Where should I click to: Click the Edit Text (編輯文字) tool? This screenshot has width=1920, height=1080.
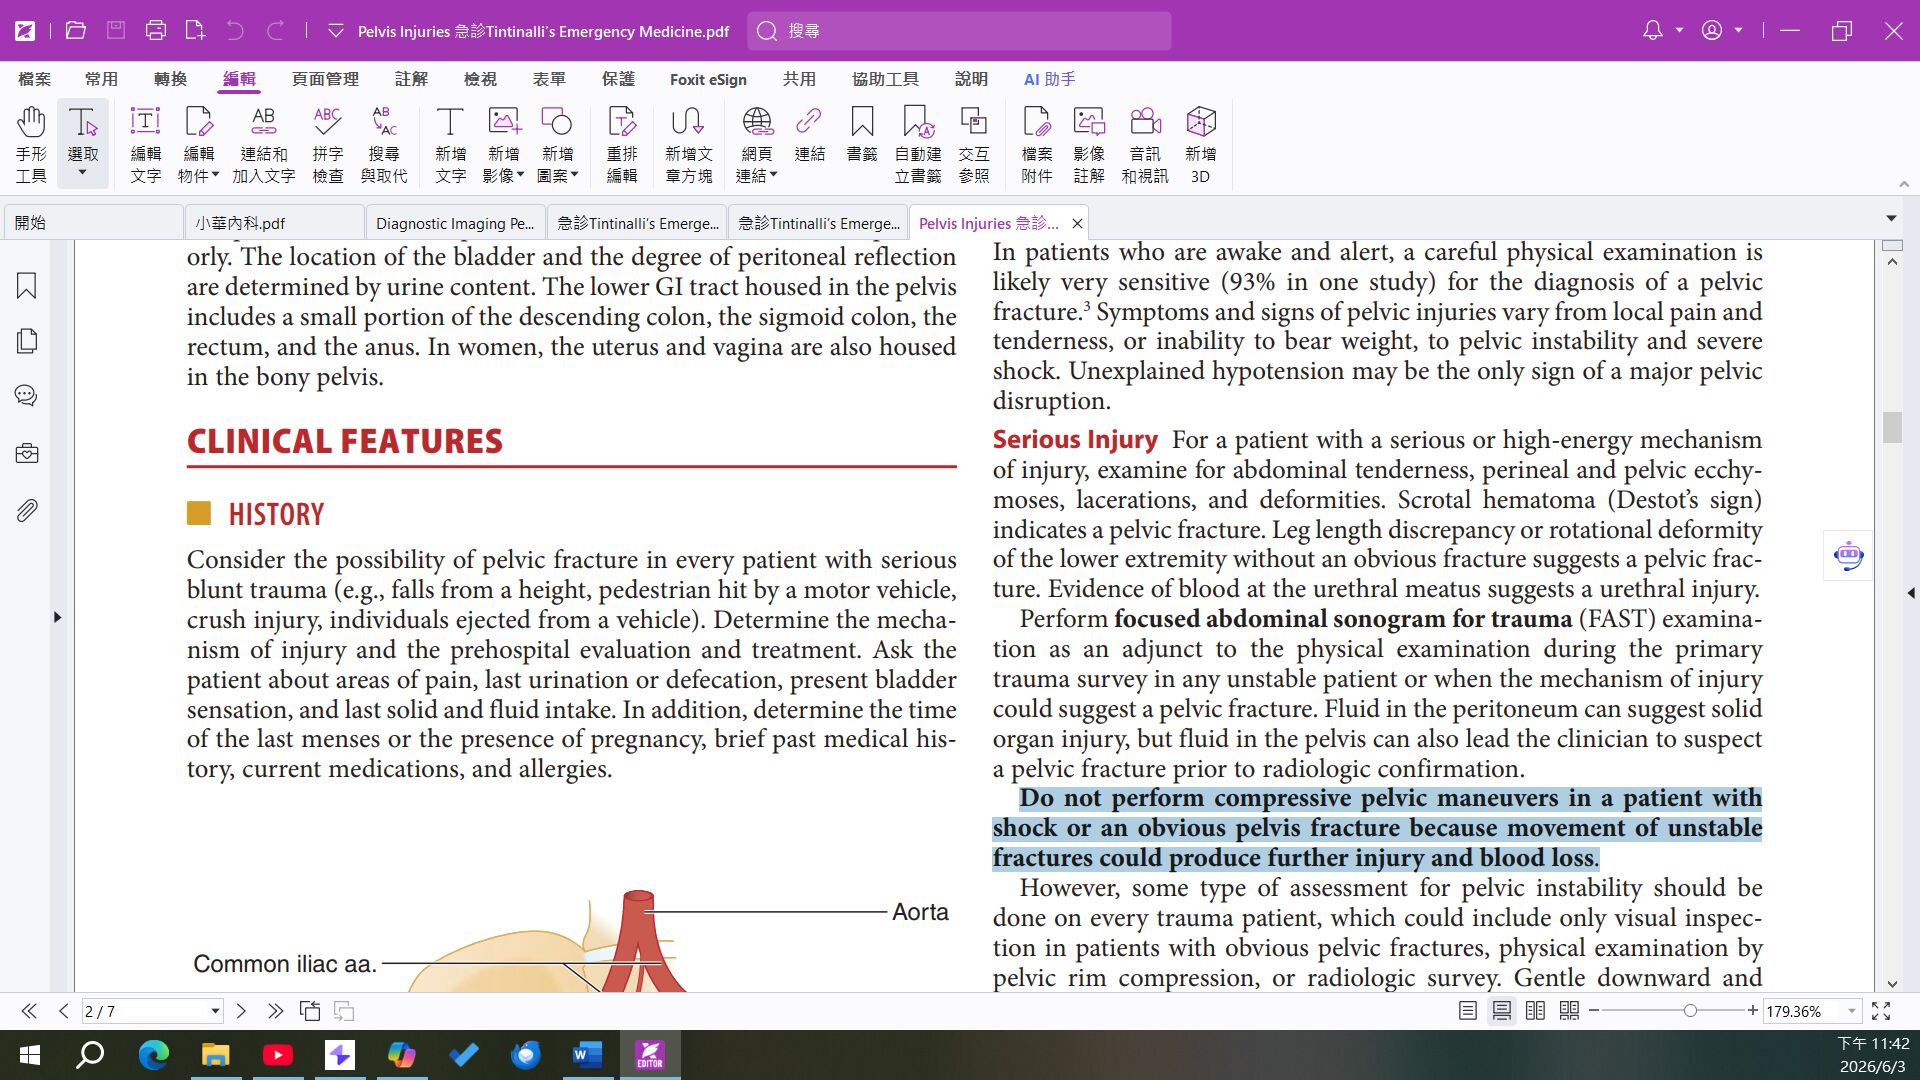pyautogui.click(x=146, y=144)
